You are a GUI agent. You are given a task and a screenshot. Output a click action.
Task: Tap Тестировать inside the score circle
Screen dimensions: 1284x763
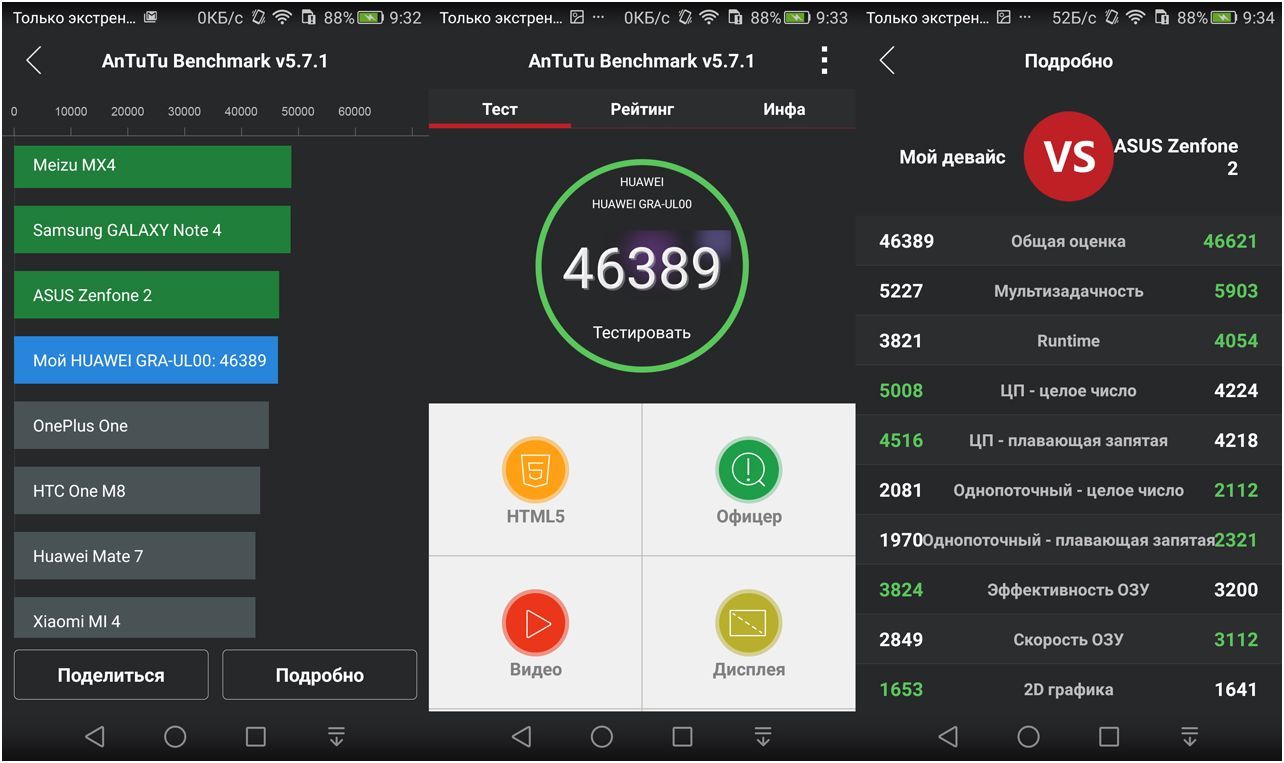pos(641,333)
